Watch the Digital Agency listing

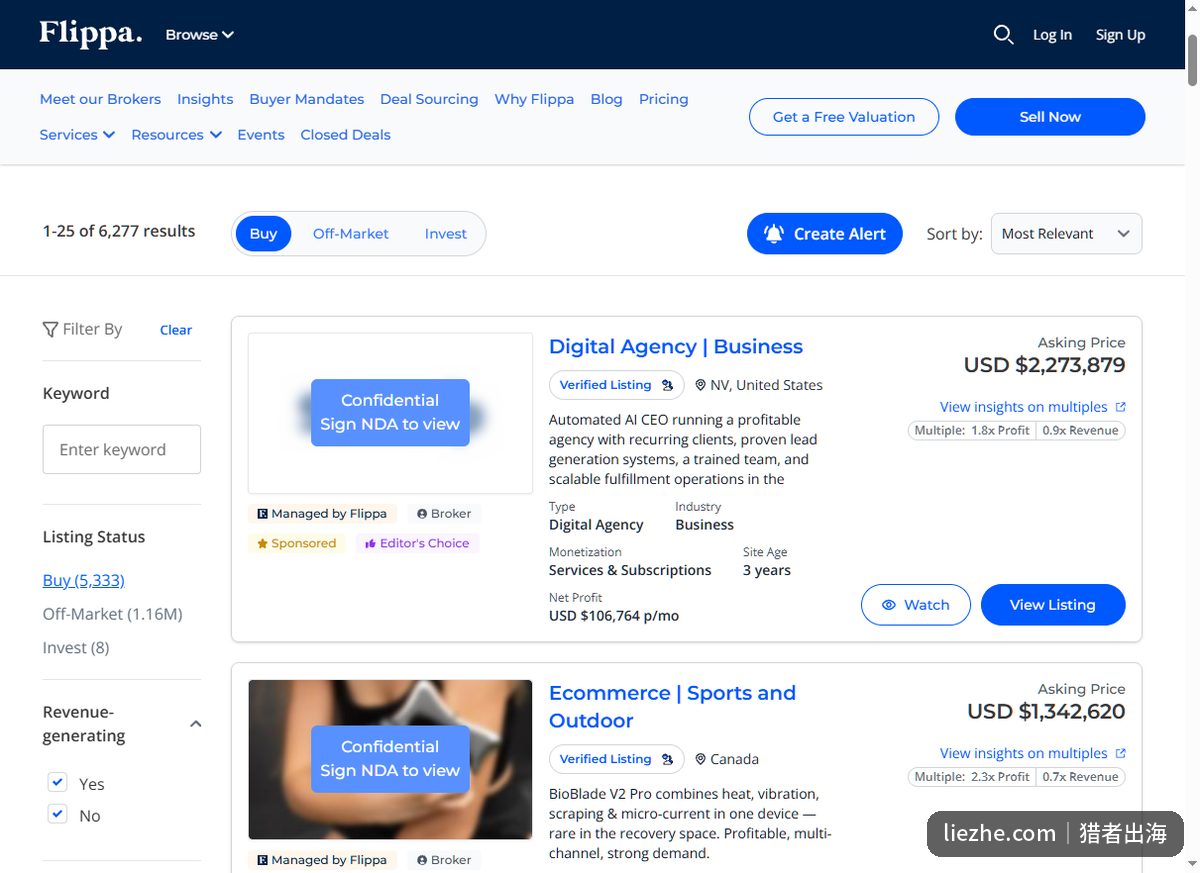pyautogui.click(x=916, y=605)
